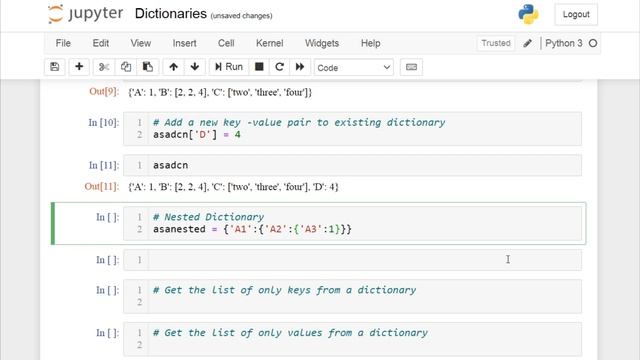Click the kernel idle circle indicator

pos(593,43)
